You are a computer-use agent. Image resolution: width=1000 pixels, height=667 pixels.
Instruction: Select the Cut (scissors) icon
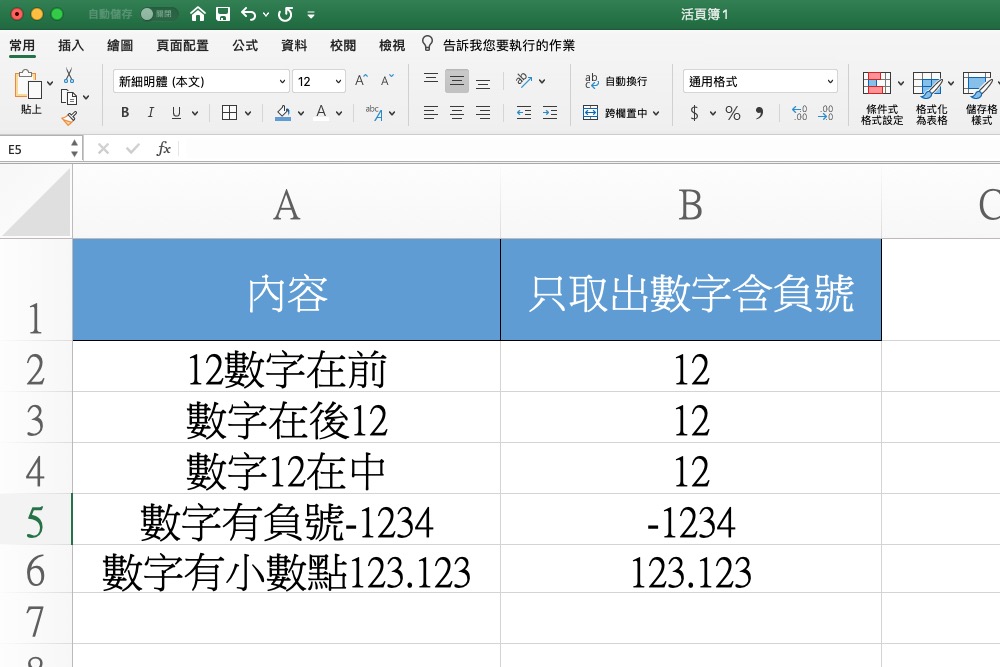click(x=71, y=76)
